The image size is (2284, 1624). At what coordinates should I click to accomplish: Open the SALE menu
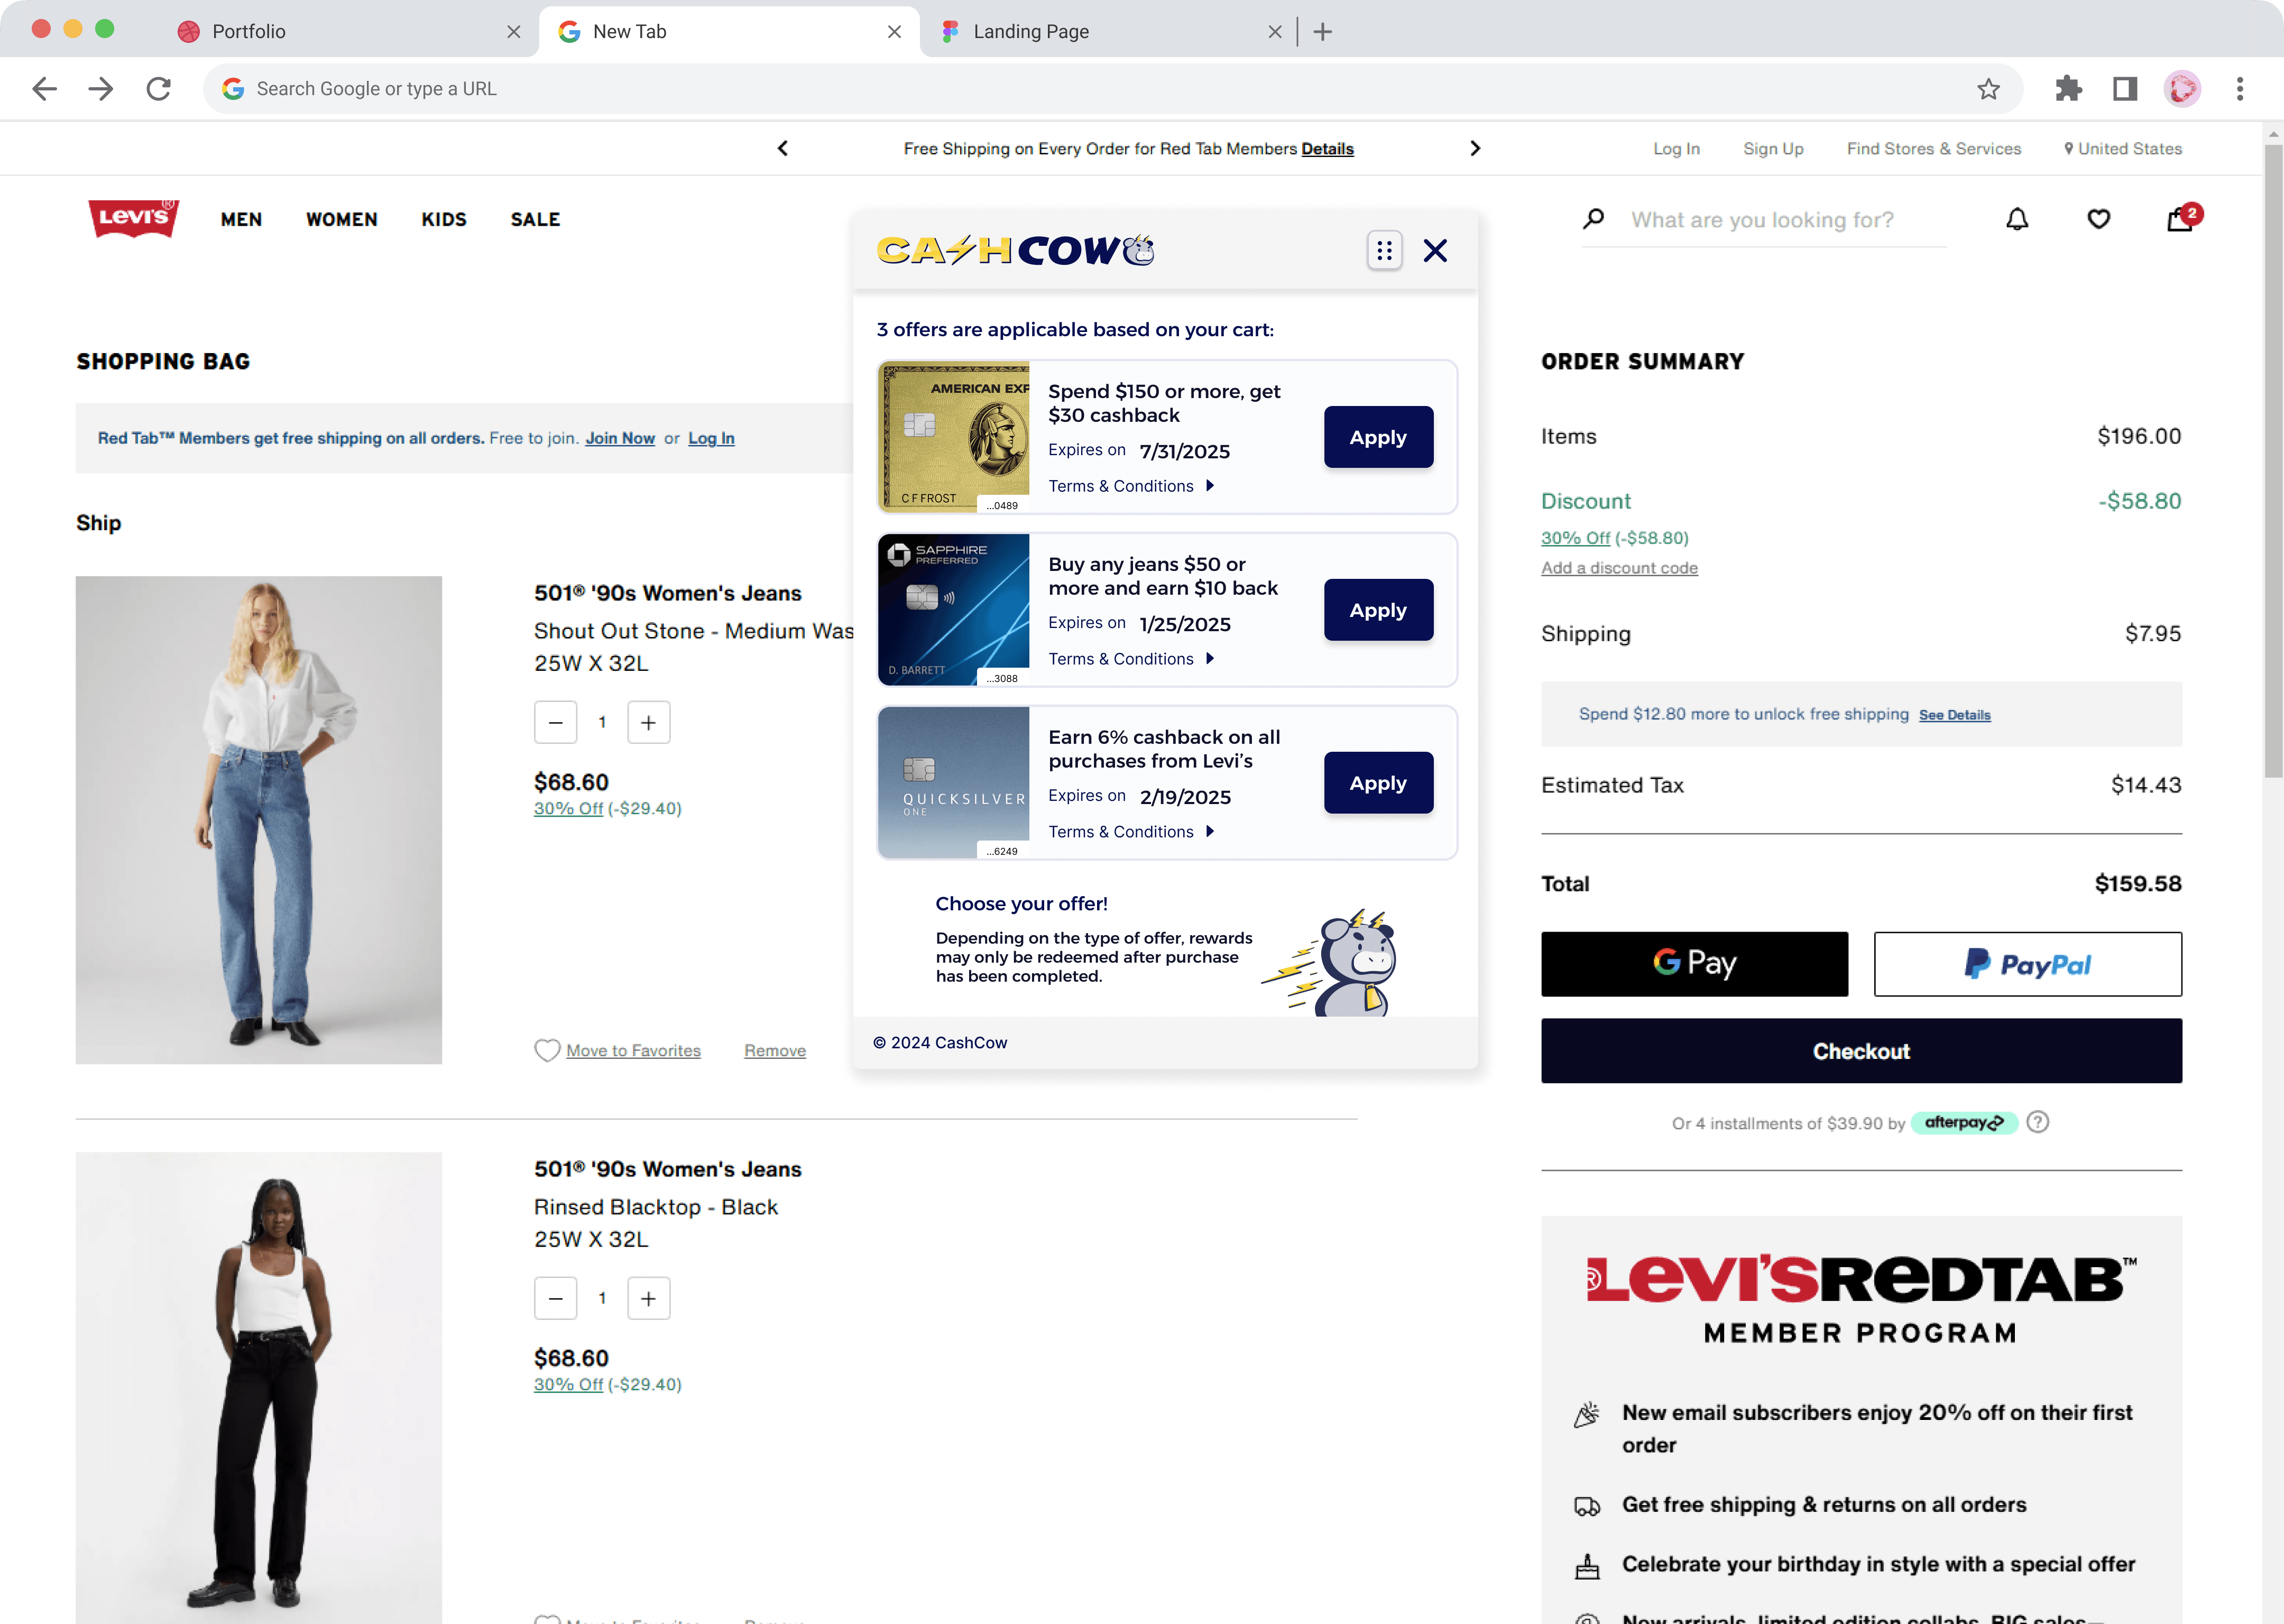tap(535, 219)
